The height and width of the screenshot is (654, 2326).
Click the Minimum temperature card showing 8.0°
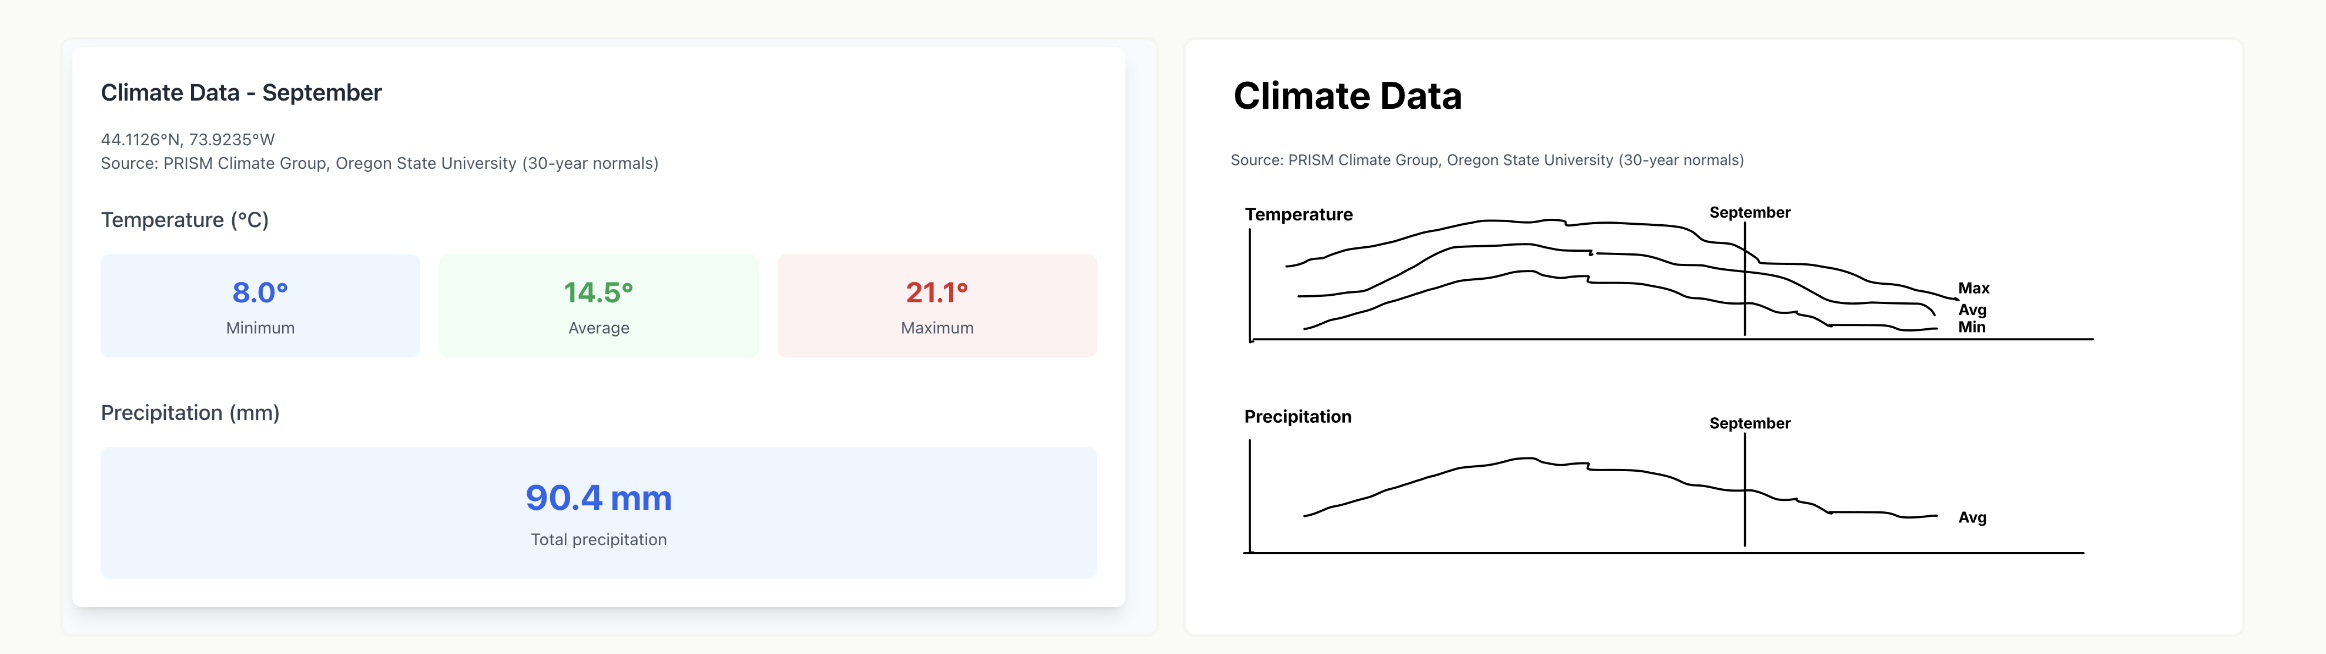[260, 305]
